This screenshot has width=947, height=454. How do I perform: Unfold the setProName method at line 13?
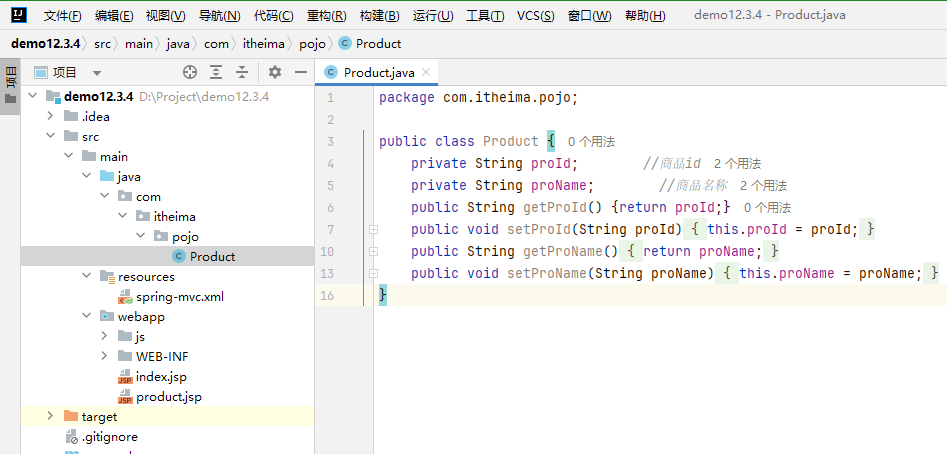pos(373,273)
